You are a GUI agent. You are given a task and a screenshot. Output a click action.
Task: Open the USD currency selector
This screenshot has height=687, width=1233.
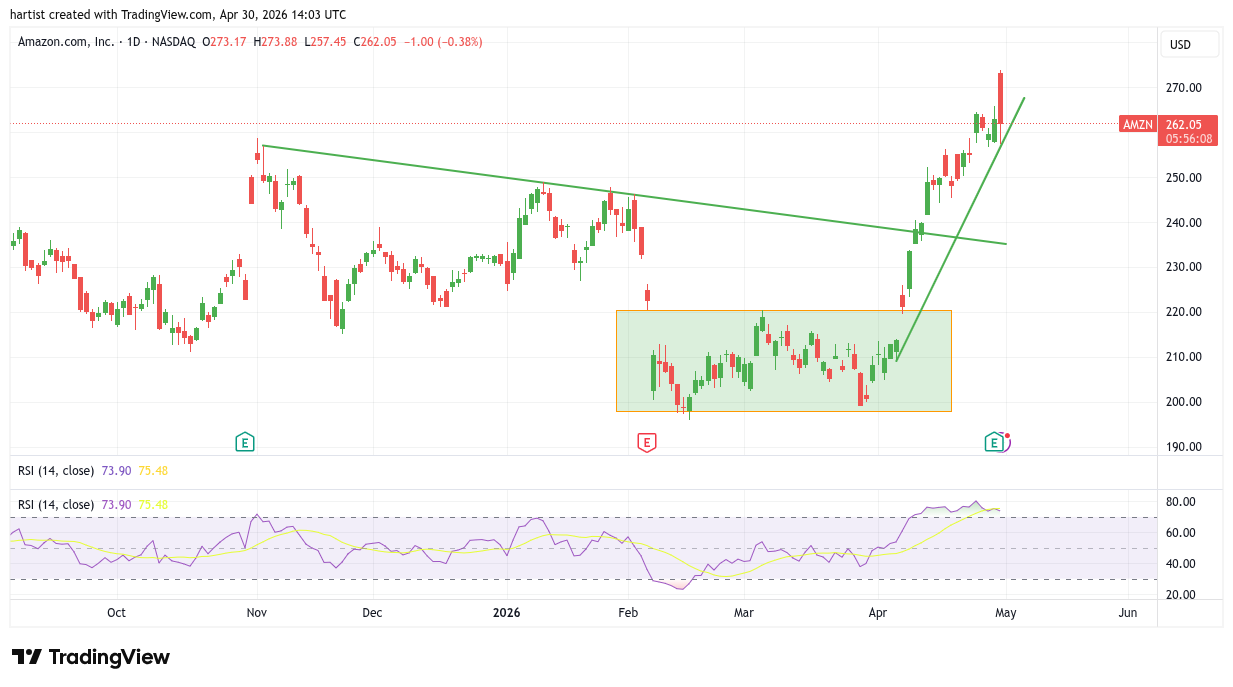[1189, 44]
